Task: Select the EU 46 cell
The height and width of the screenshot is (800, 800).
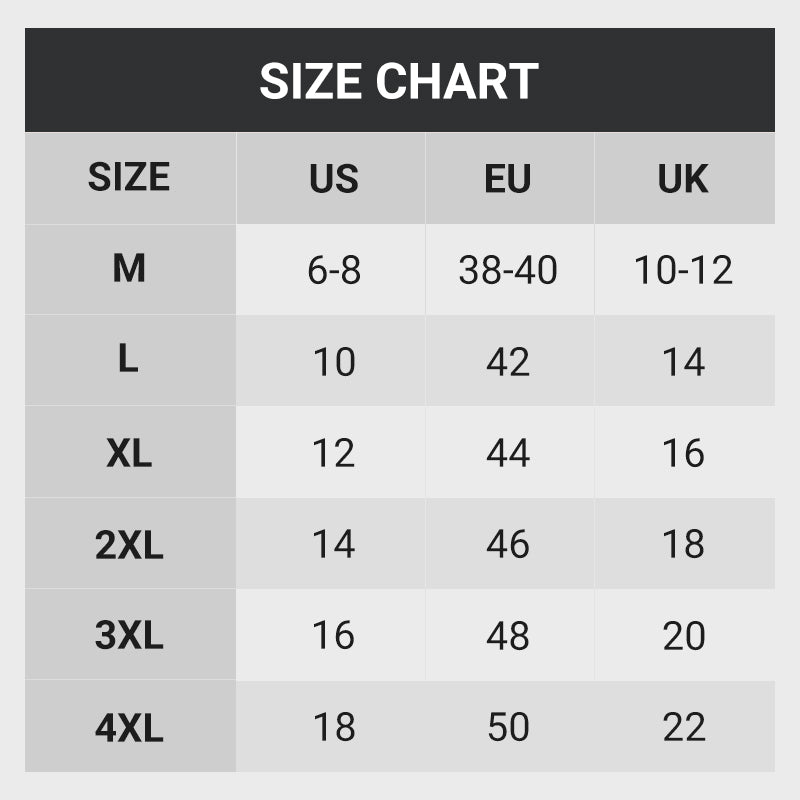Action: pos(508,545)
